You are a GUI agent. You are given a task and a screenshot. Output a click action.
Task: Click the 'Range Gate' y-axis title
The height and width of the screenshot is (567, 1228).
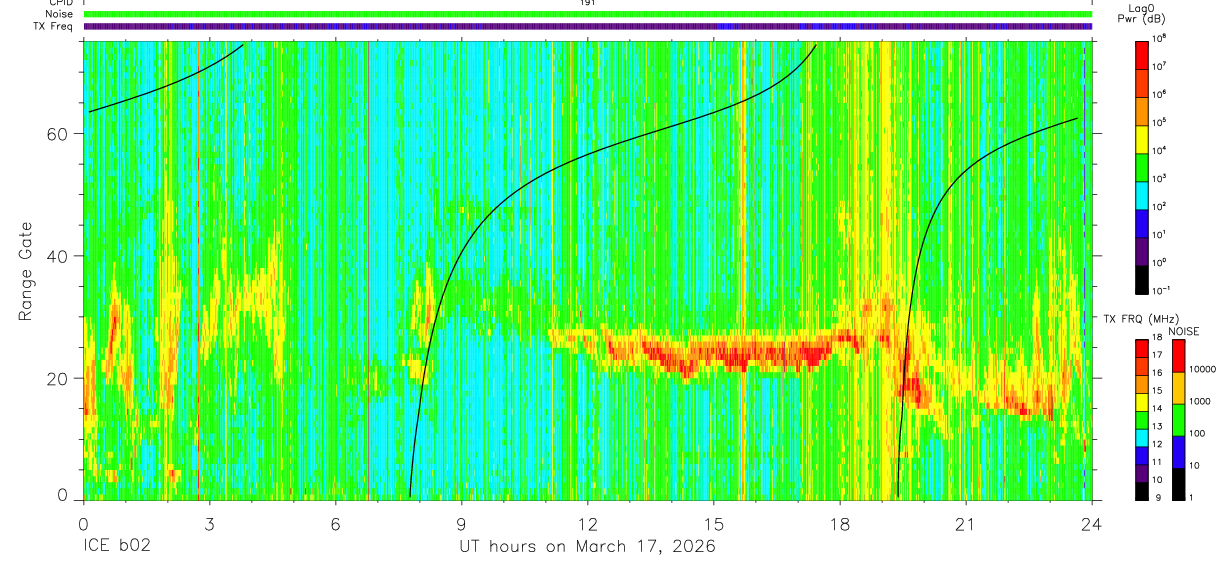coord(25,270)
